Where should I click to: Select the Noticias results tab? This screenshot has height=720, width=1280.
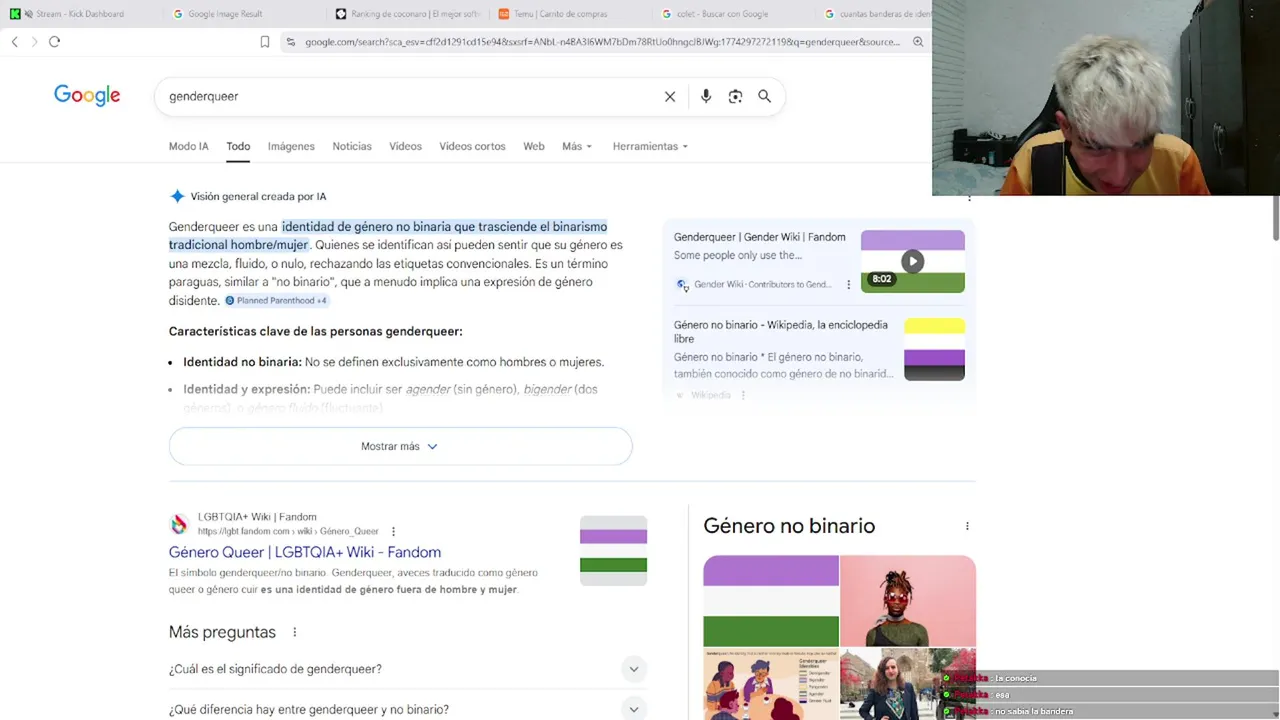pos(352,147)
